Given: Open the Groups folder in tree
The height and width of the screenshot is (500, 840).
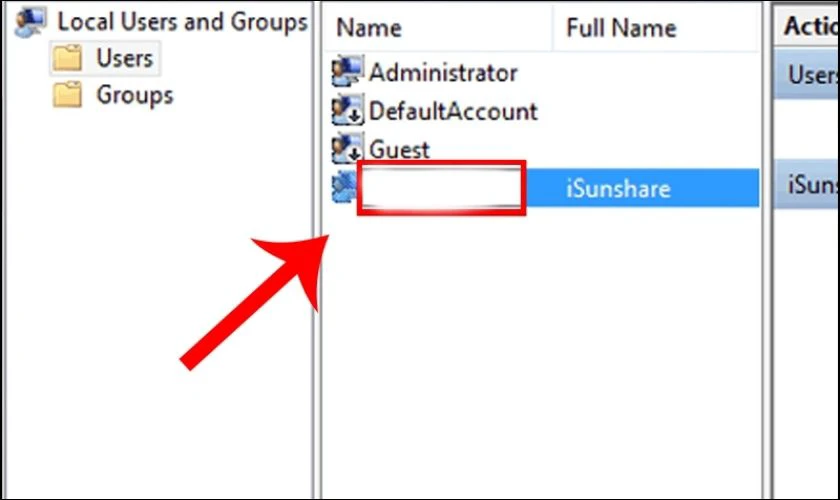Looking at the screenshot, I should pos(134,95).
